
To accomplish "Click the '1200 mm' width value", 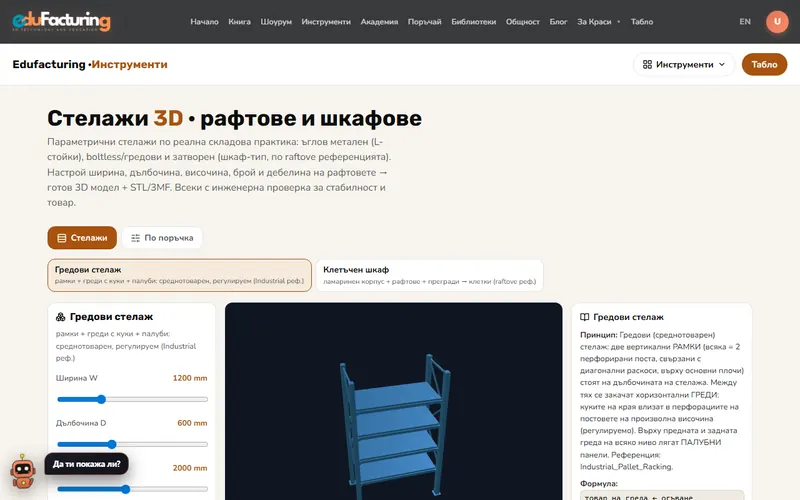I will [190, 378].
